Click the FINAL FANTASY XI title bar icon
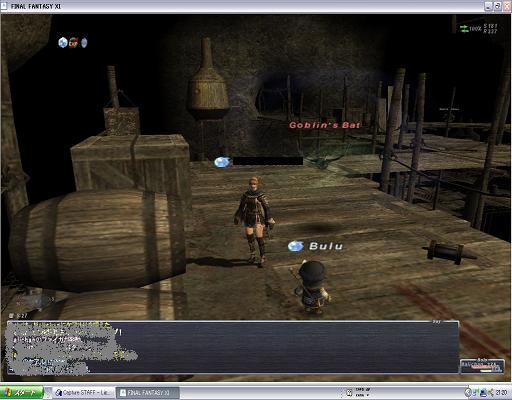 (4, 6)
